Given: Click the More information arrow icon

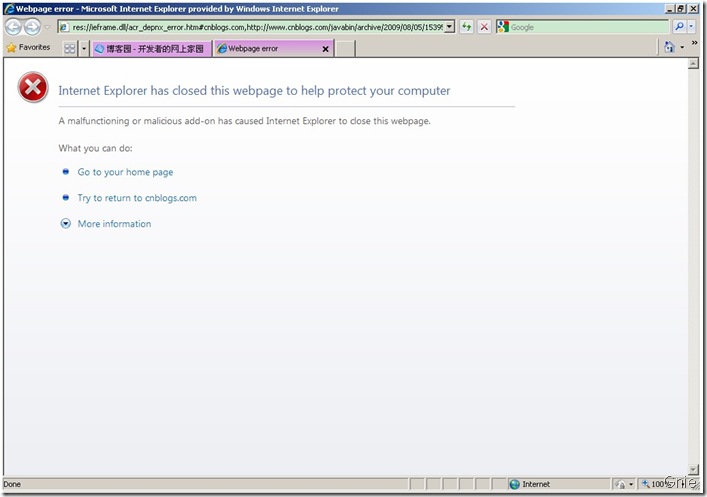Looking at the screenshot, I should tap(66, 224).
